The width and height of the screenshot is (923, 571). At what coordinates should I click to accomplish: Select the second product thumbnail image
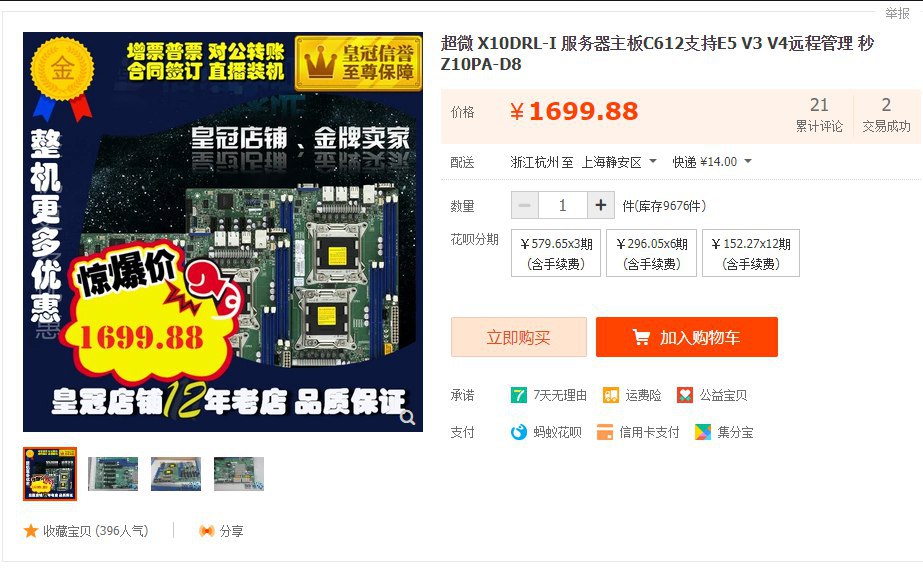113,474
